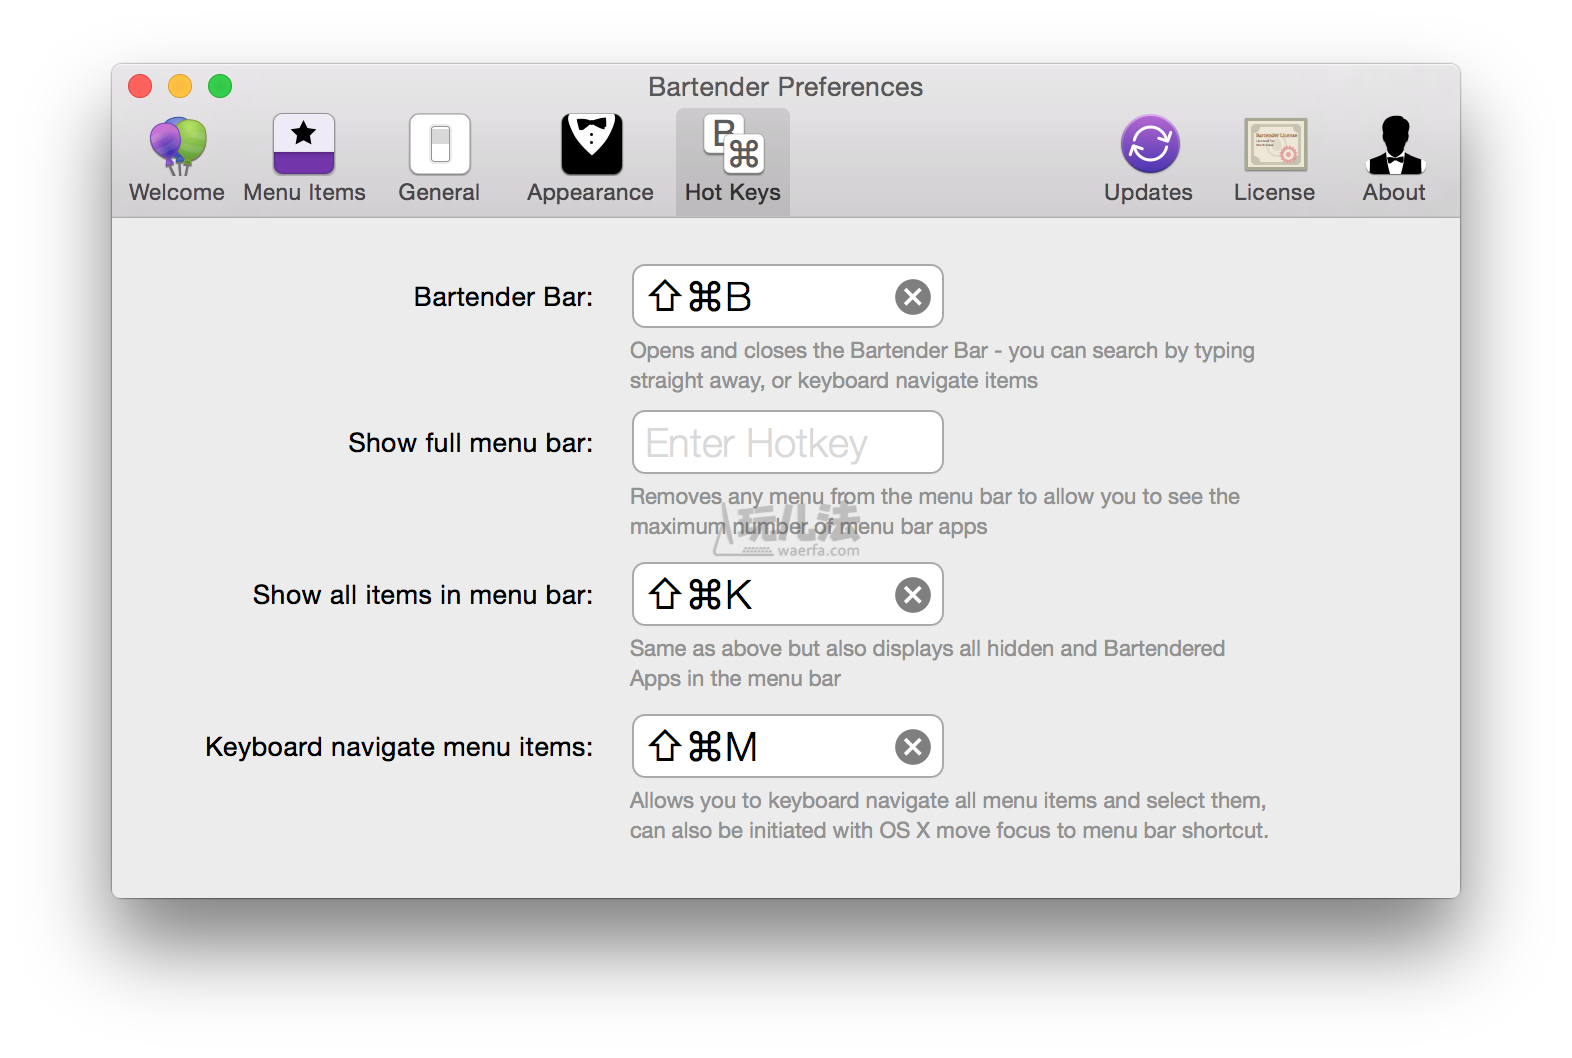Open the License certificate icon
Image resolution: width=1572 pixels, height=1058 pixels.
1274,145
